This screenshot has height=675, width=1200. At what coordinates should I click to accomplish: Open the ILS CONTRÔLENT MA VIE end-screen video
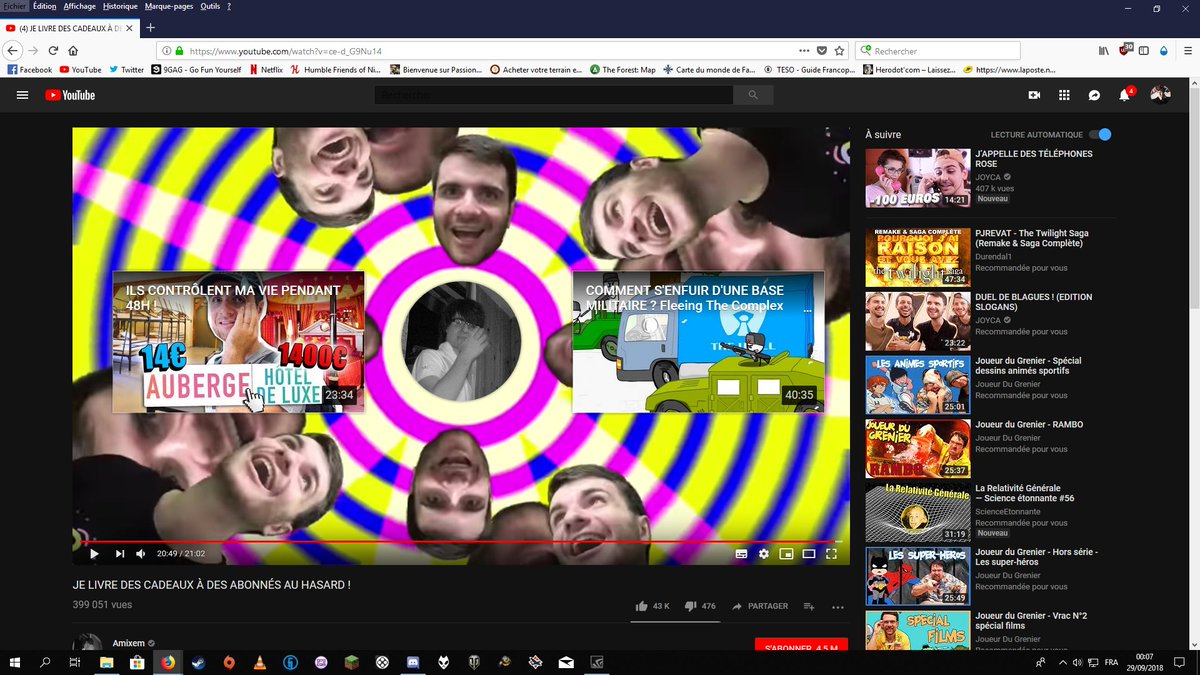tap(238, 342)
